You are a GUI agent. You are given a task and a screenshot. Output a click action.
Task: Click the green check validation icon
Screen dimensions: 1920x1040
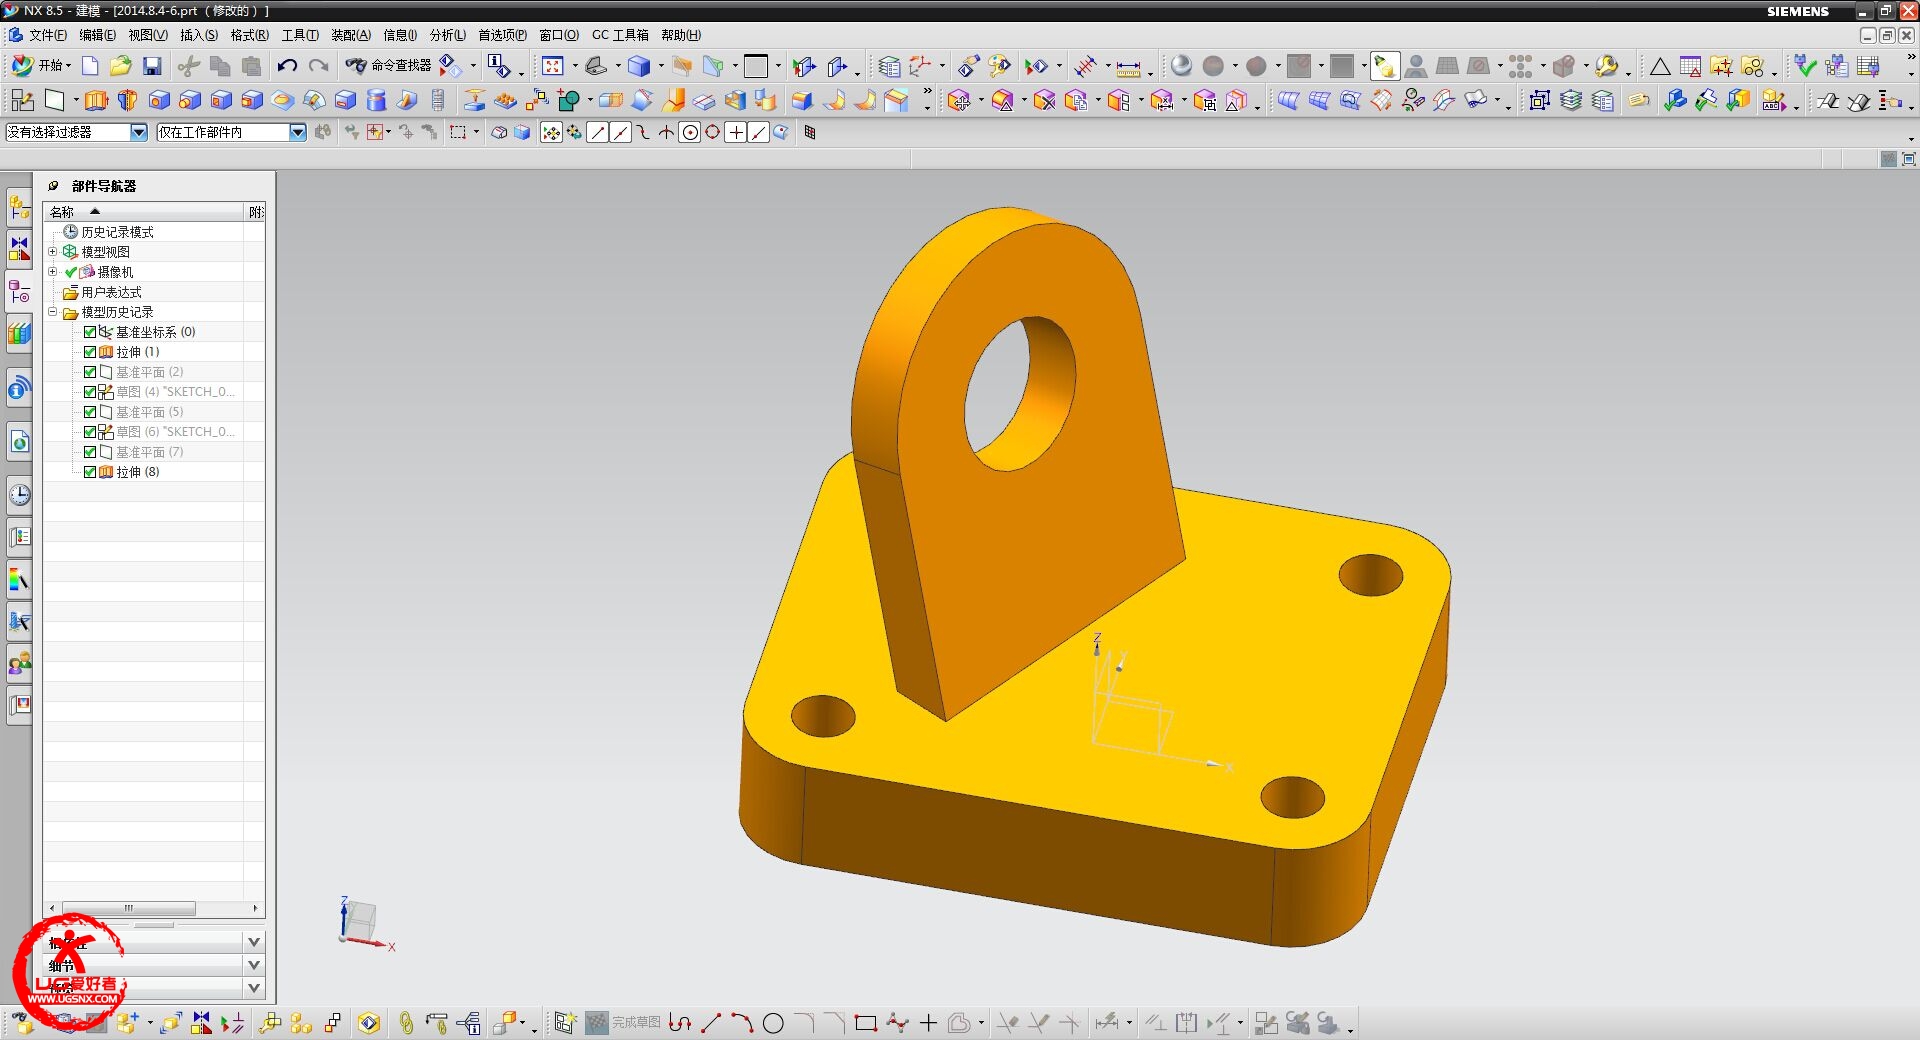coord(1805,66)
